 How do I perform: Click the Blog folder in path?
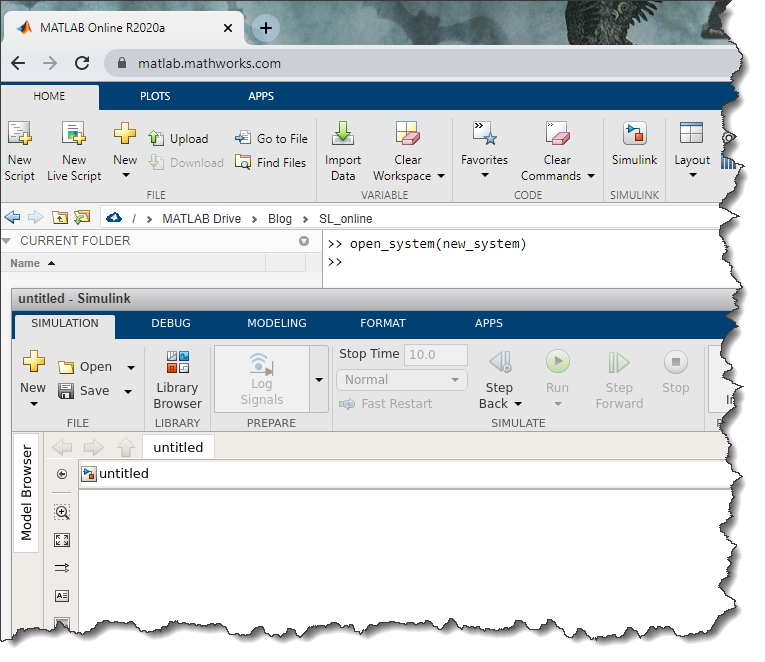(x=279, y=218)
